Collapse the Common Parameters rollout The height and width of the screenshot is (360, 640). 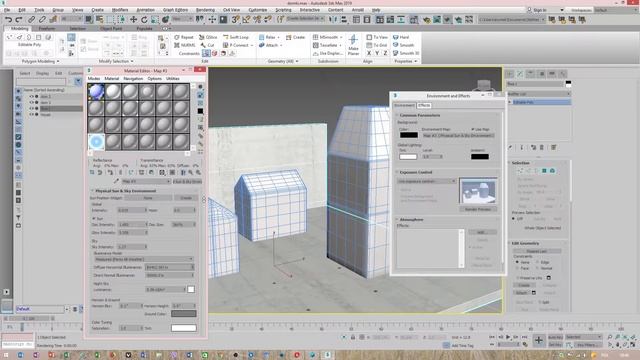point(420,116)
